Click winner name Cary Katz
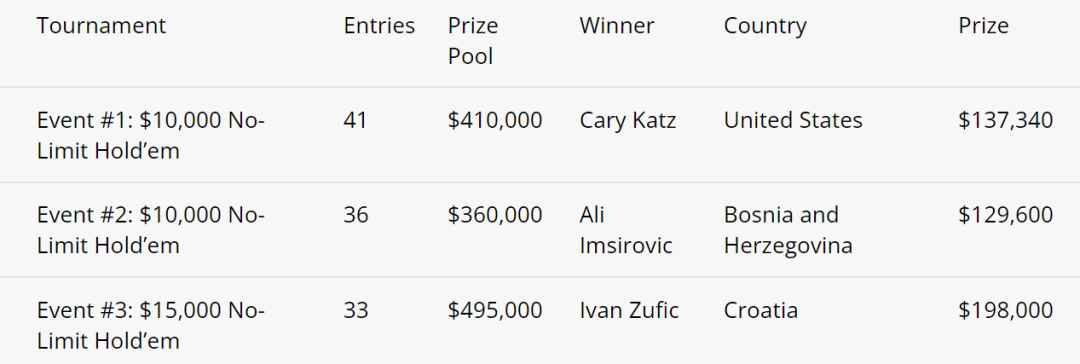The width and height of the screenshot is (1080, 364). pos(627,121)
